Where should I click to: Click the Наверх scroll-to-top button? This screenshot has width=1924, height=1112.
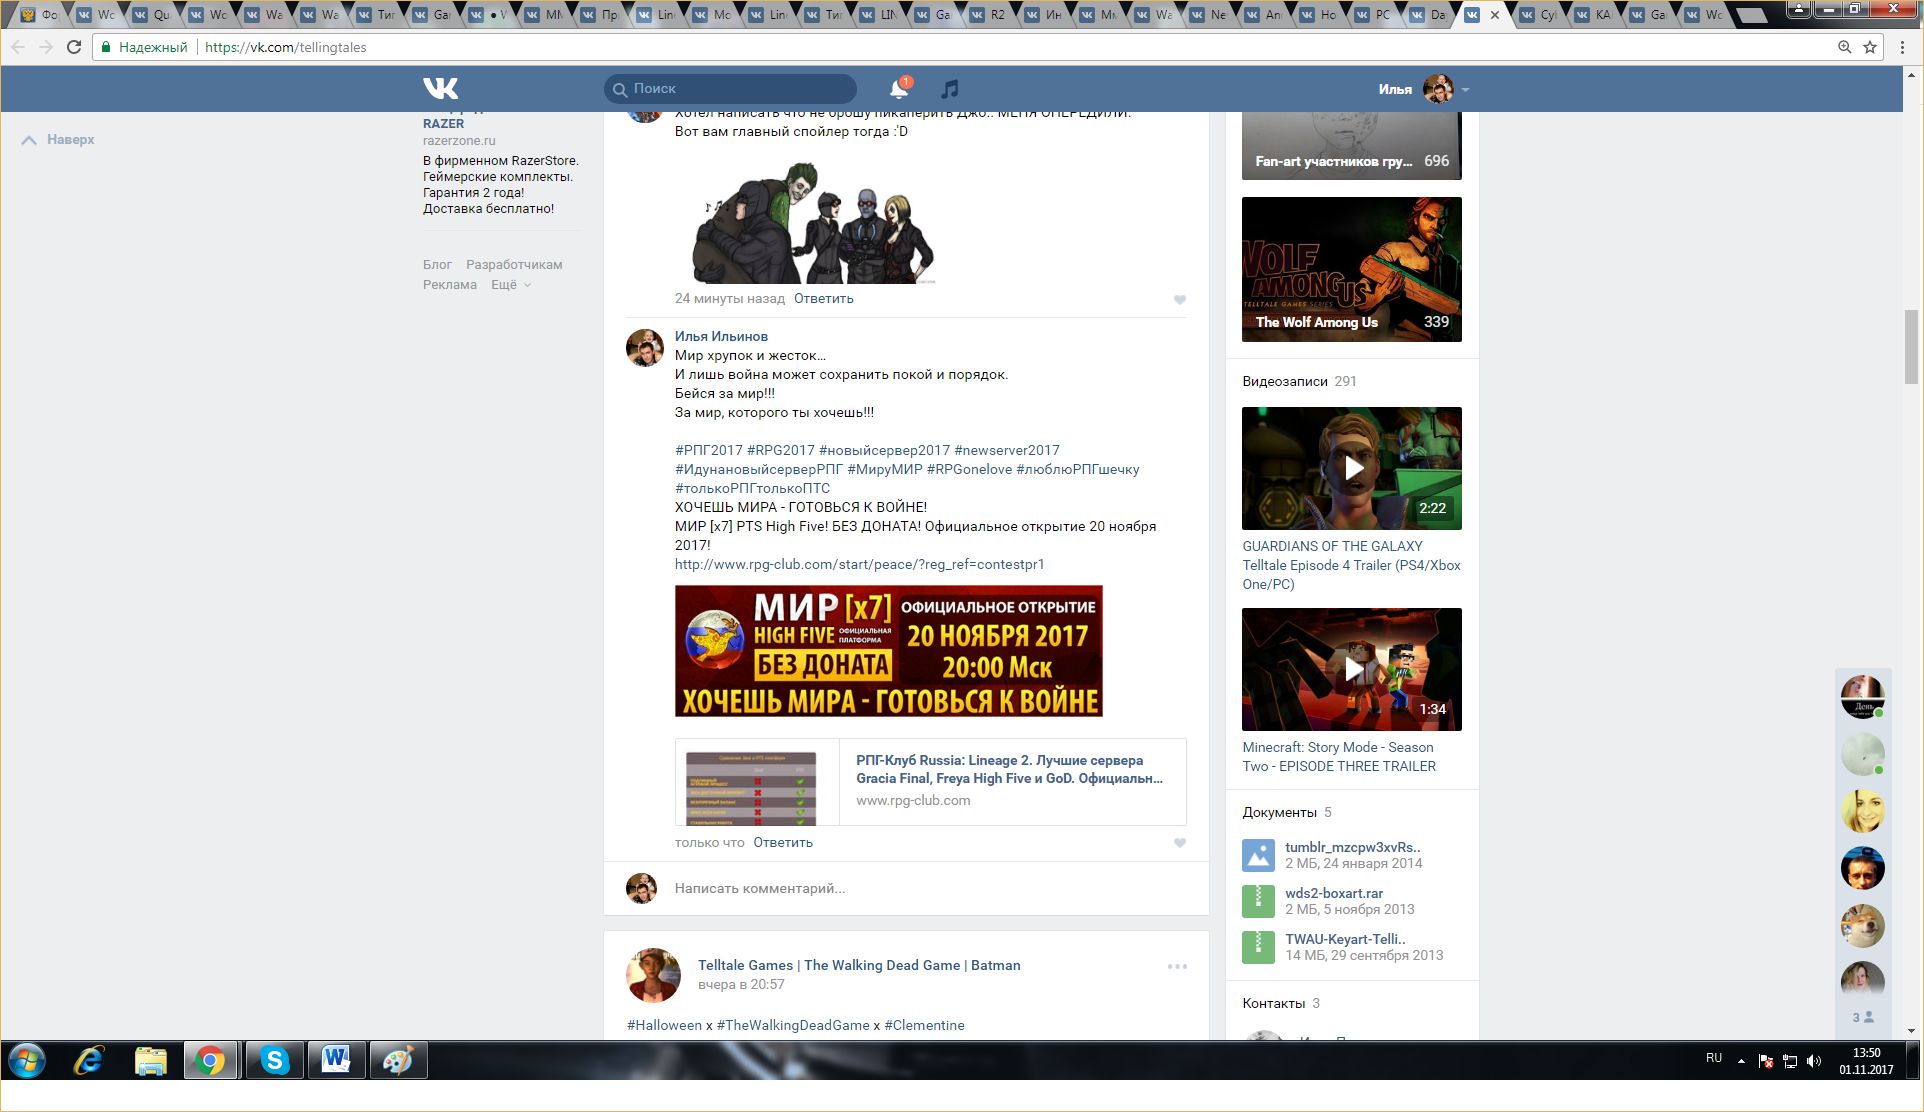coord(58,140)
